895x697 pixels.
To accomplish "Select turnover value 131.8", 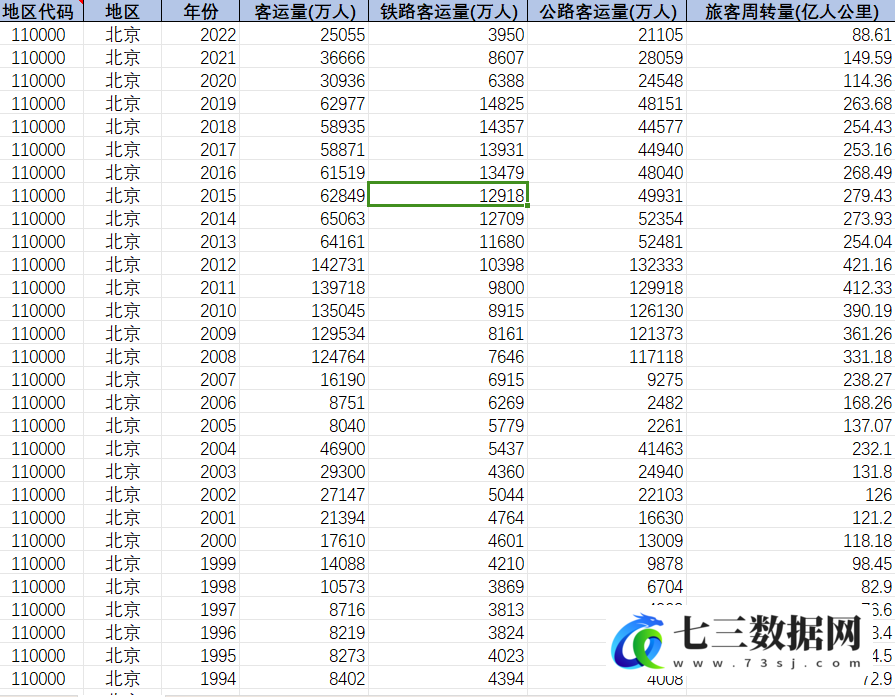I will point(791,471).
